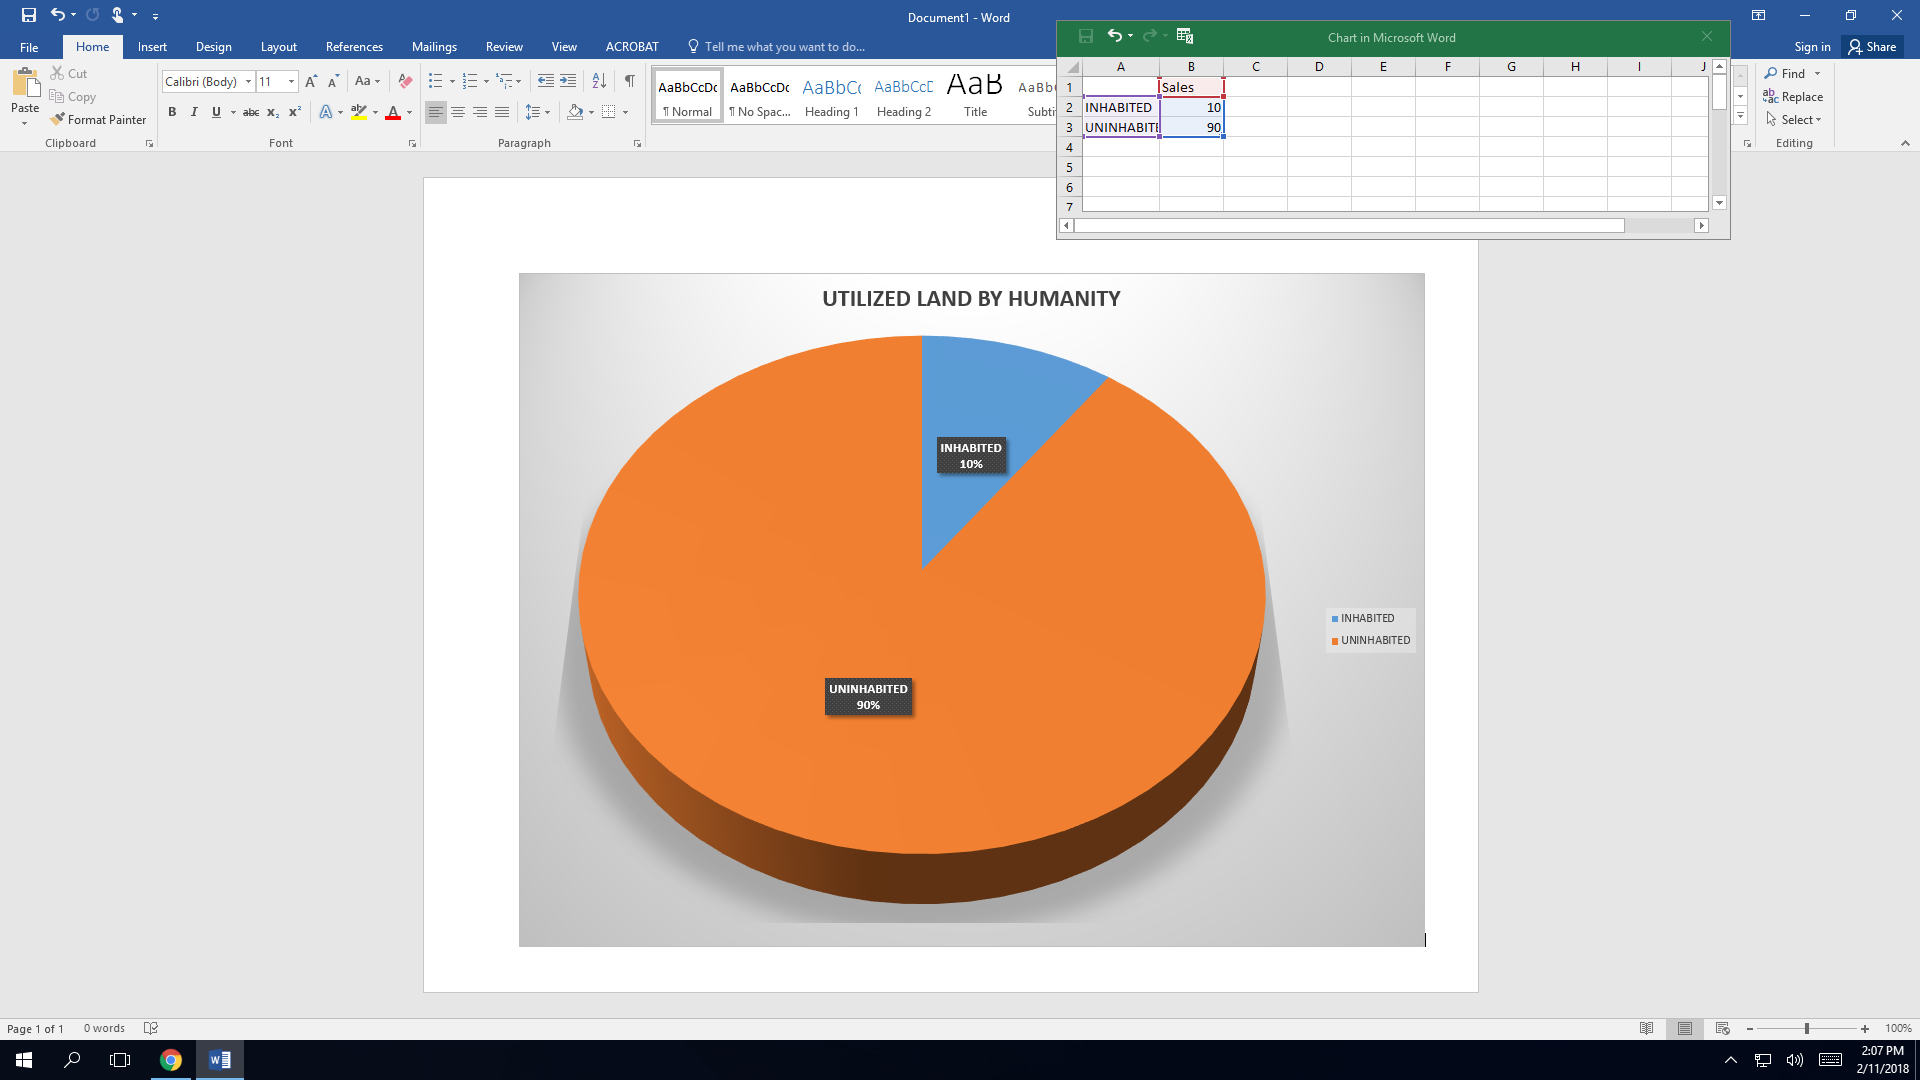Open Chrome from the taskbar
This screenshot has width=1920, height=1080.
coord(171,1060)
